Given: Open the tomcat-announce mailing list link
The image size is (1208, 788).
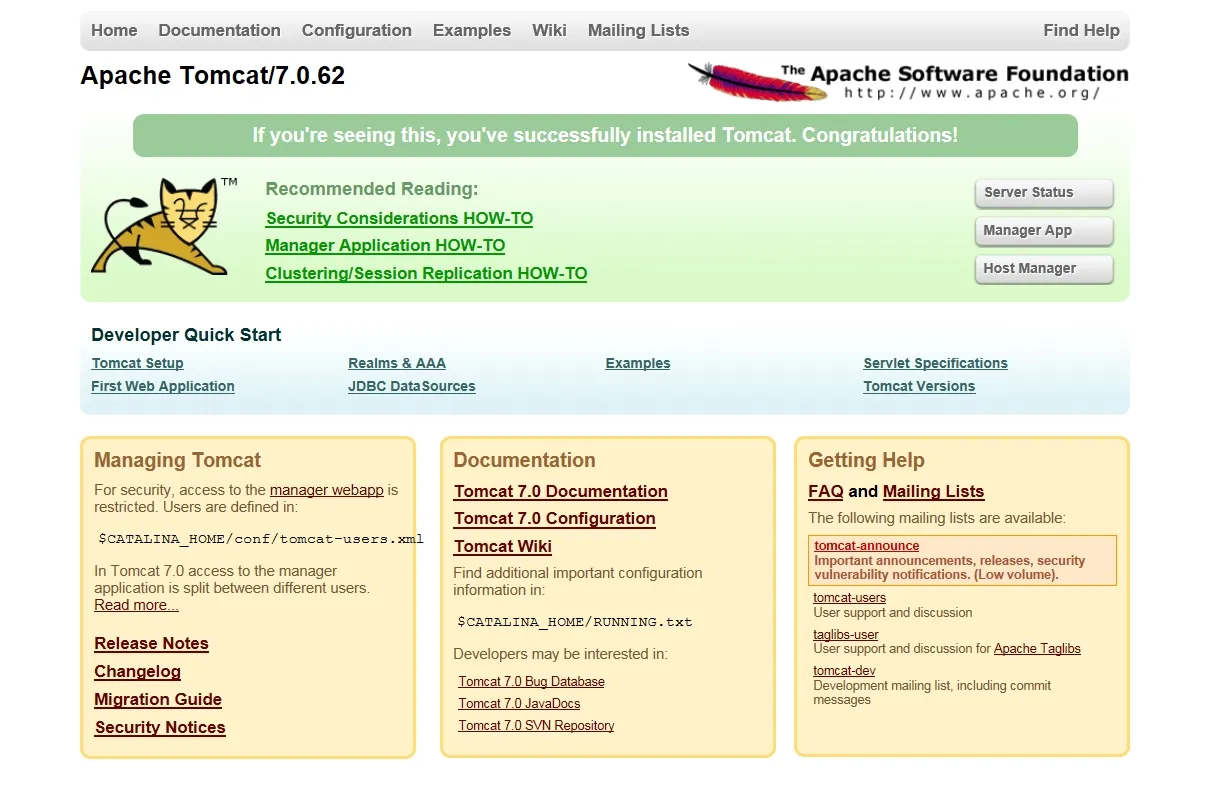Looking at the screenshot, I should 867,546.
